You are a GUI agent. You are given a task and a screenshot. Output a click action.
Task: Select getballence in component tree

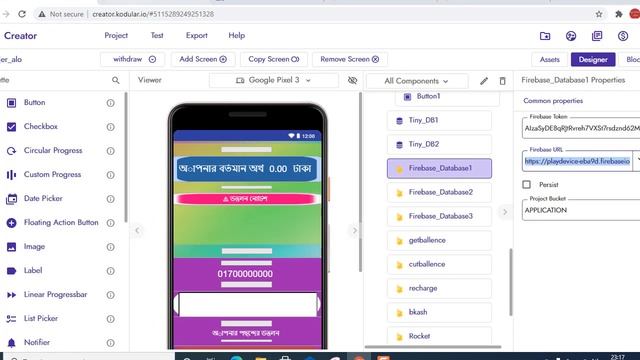tap(439, 240)
